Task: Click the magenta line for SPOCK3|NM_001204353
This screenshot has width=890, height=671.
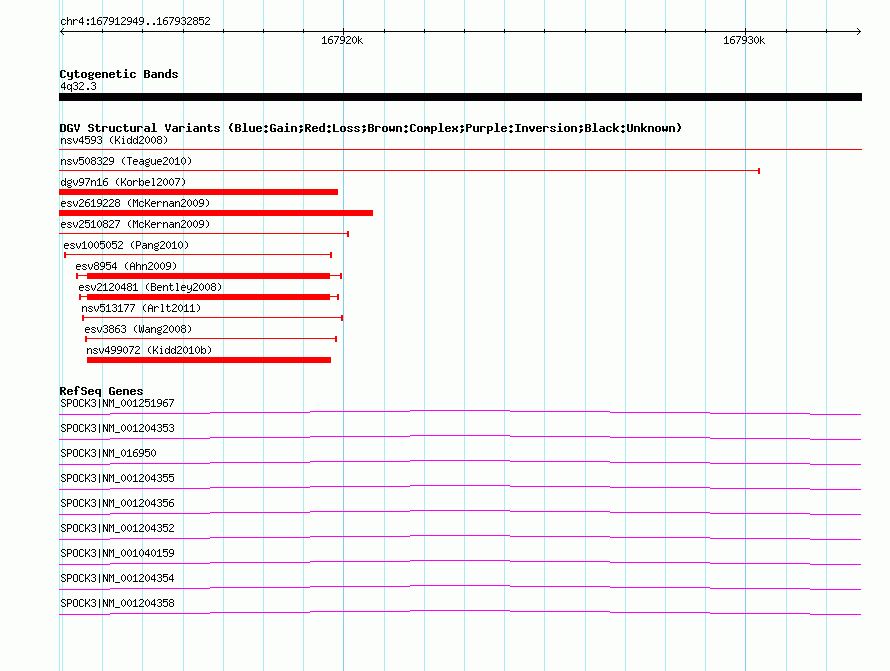Action: point(460,437)
